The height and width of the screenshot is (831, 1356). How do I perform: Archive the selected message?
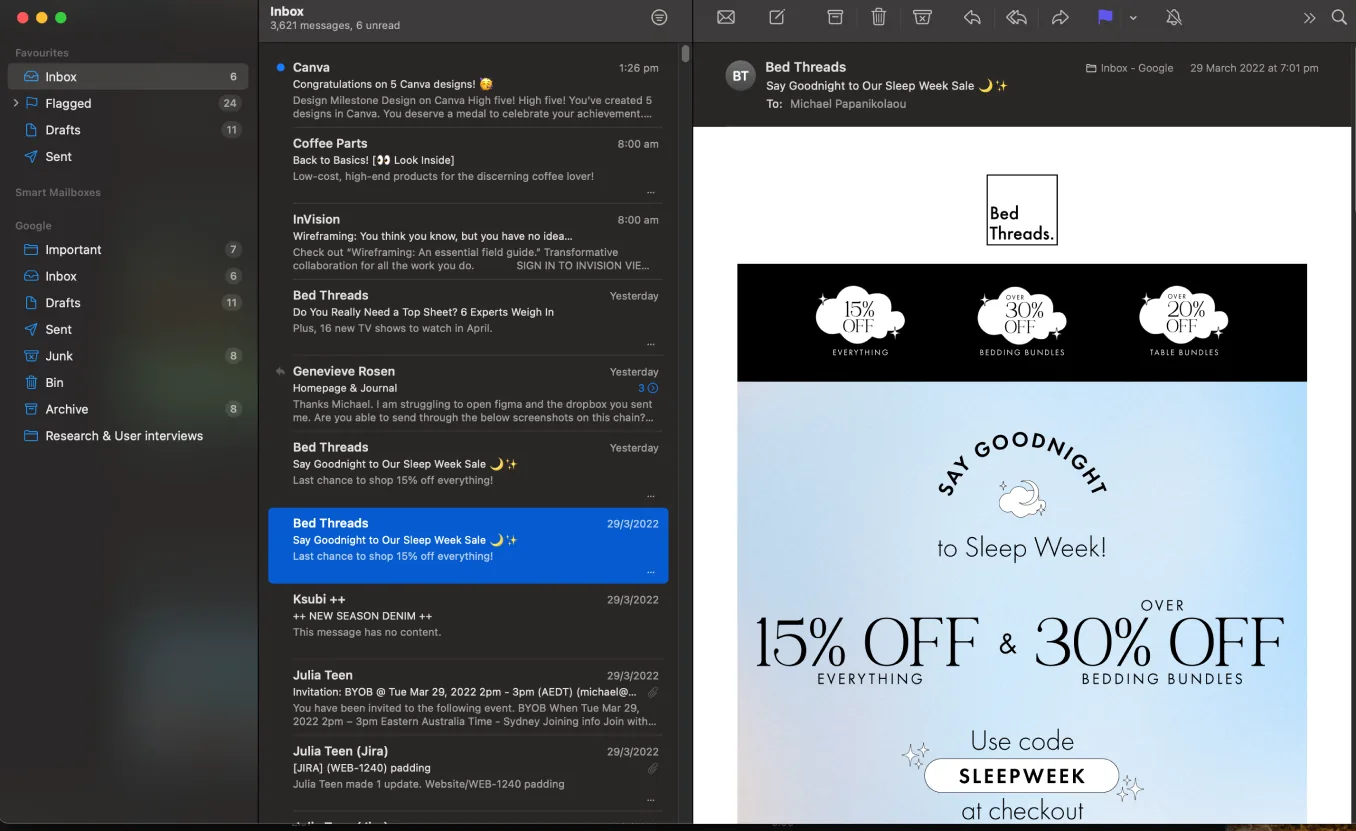tap(835, 18)
